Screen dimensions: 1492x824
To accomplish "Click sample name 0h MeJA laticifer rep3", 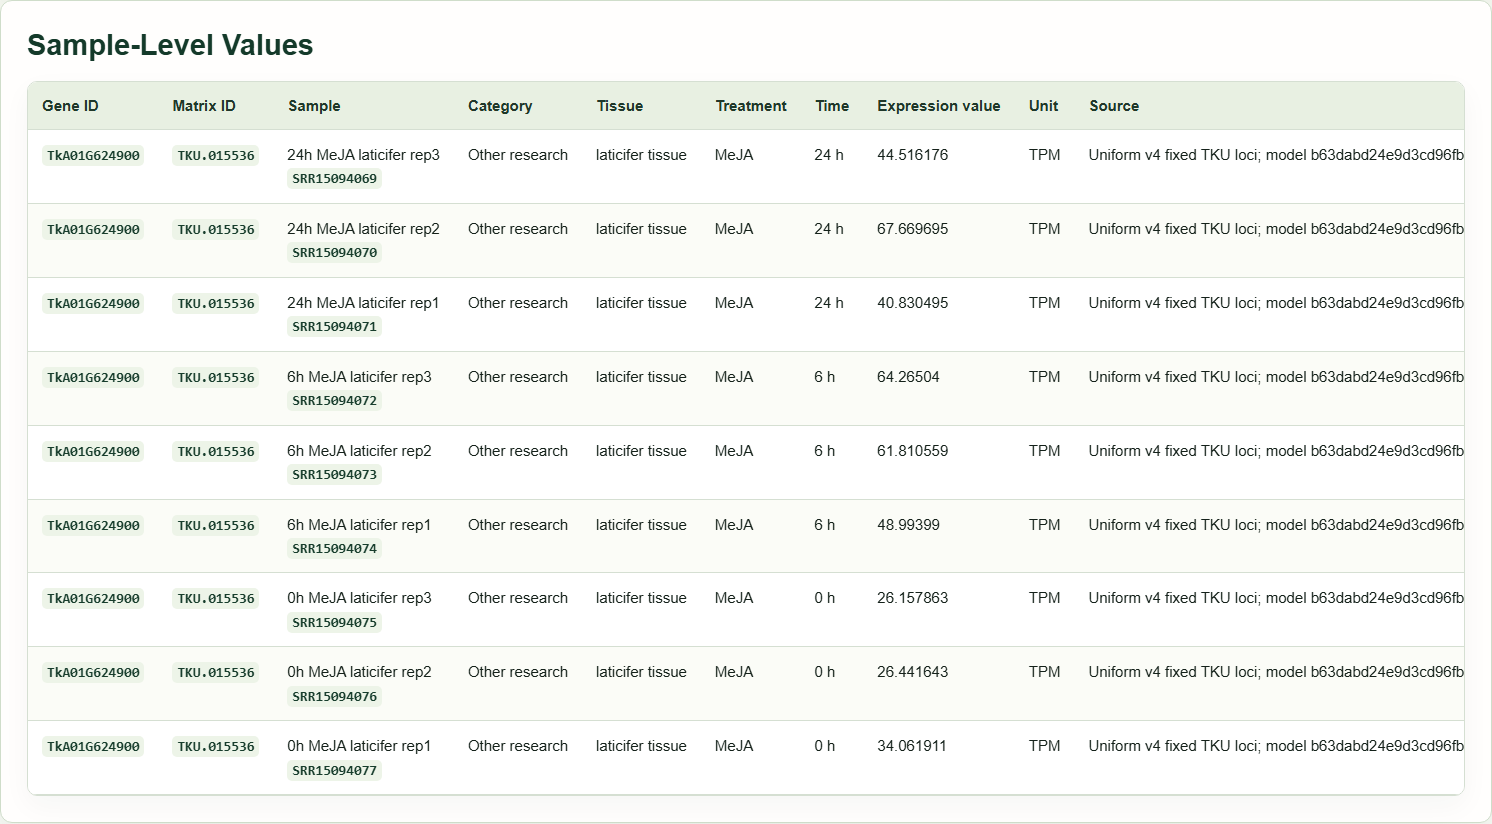I will click(359, 598).
